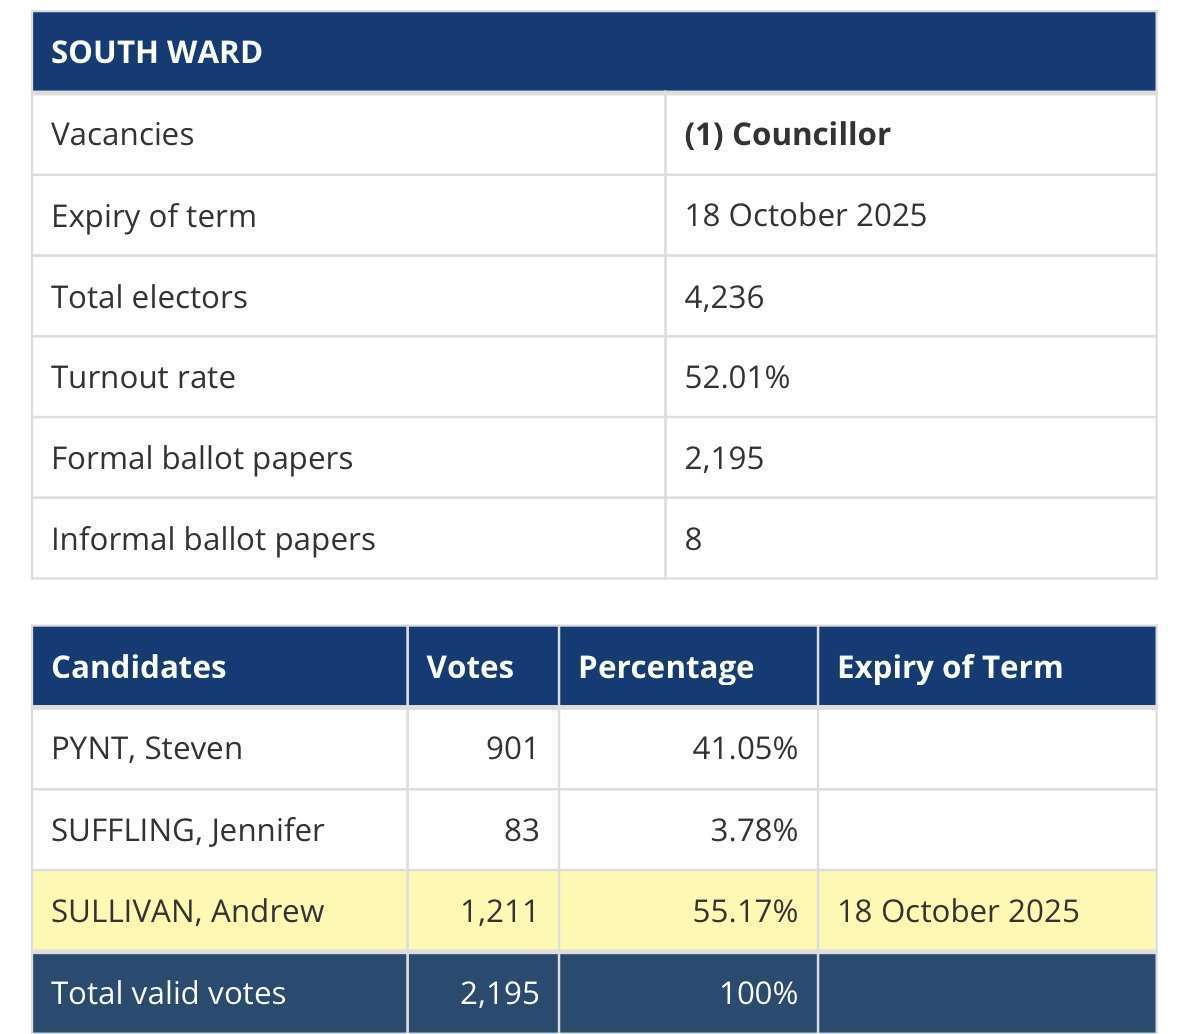Click the 901 votes cell
Image resolution: width=1179 pixels, height=1034 pixels.
[483, 749]
